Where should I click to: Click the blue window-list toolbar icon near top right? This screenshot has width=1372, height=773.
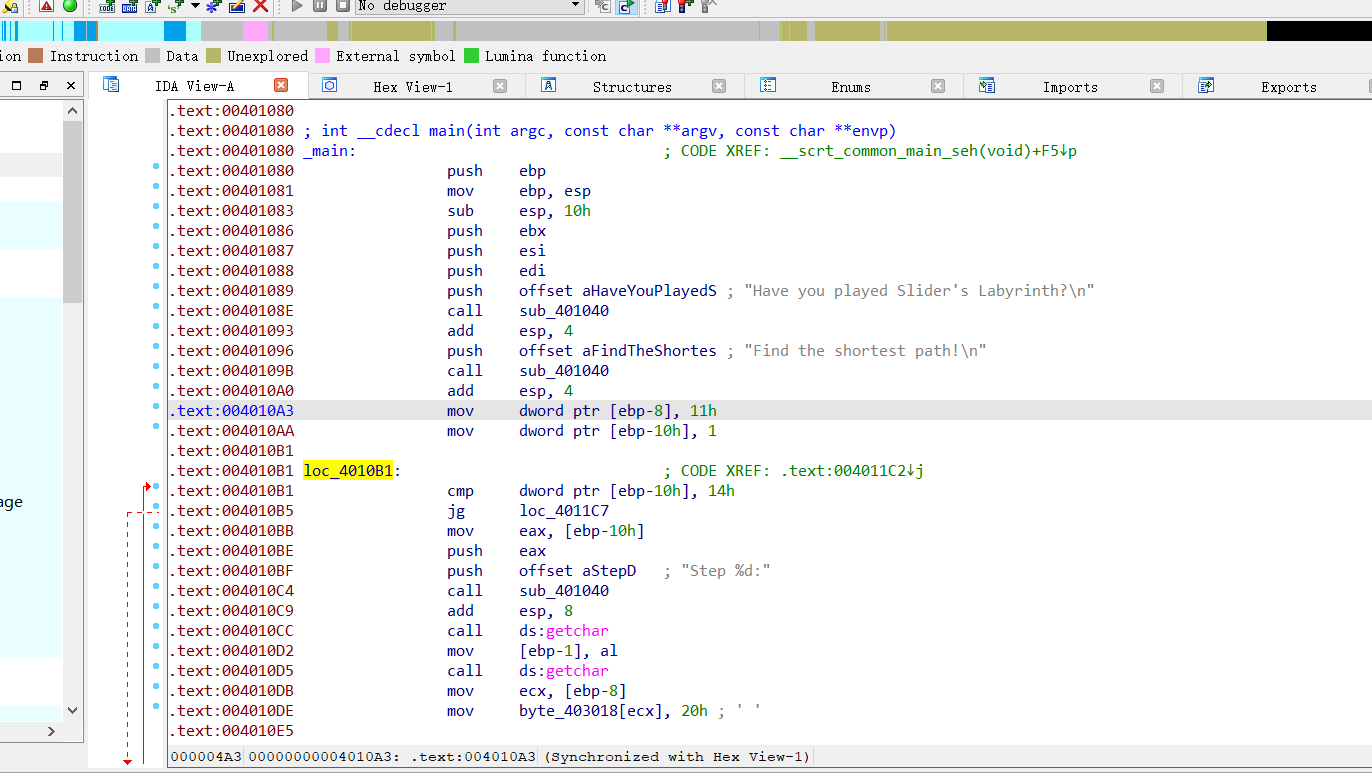662,6
